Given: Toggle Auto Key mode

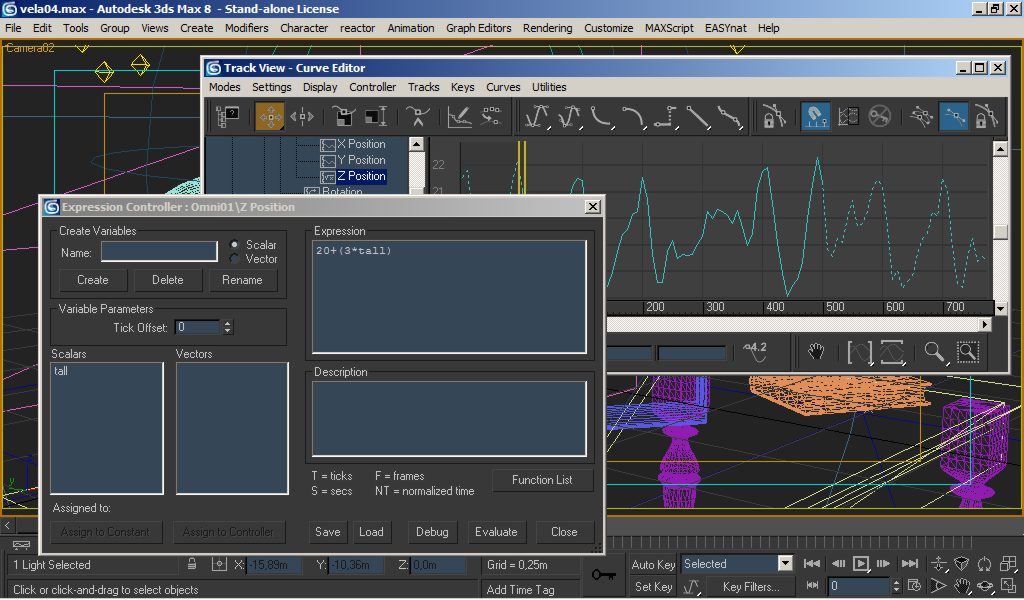Looking at the screenshot, I should 653,565.
